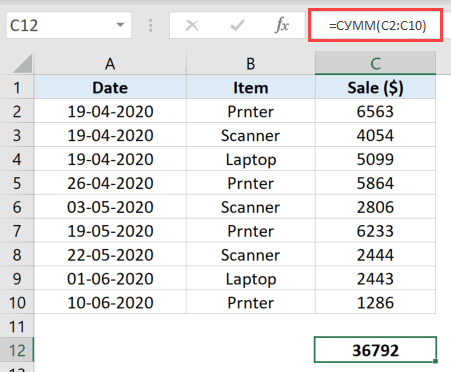
Task: Select the Prnter cell in row 10
Action: [251, 303]
